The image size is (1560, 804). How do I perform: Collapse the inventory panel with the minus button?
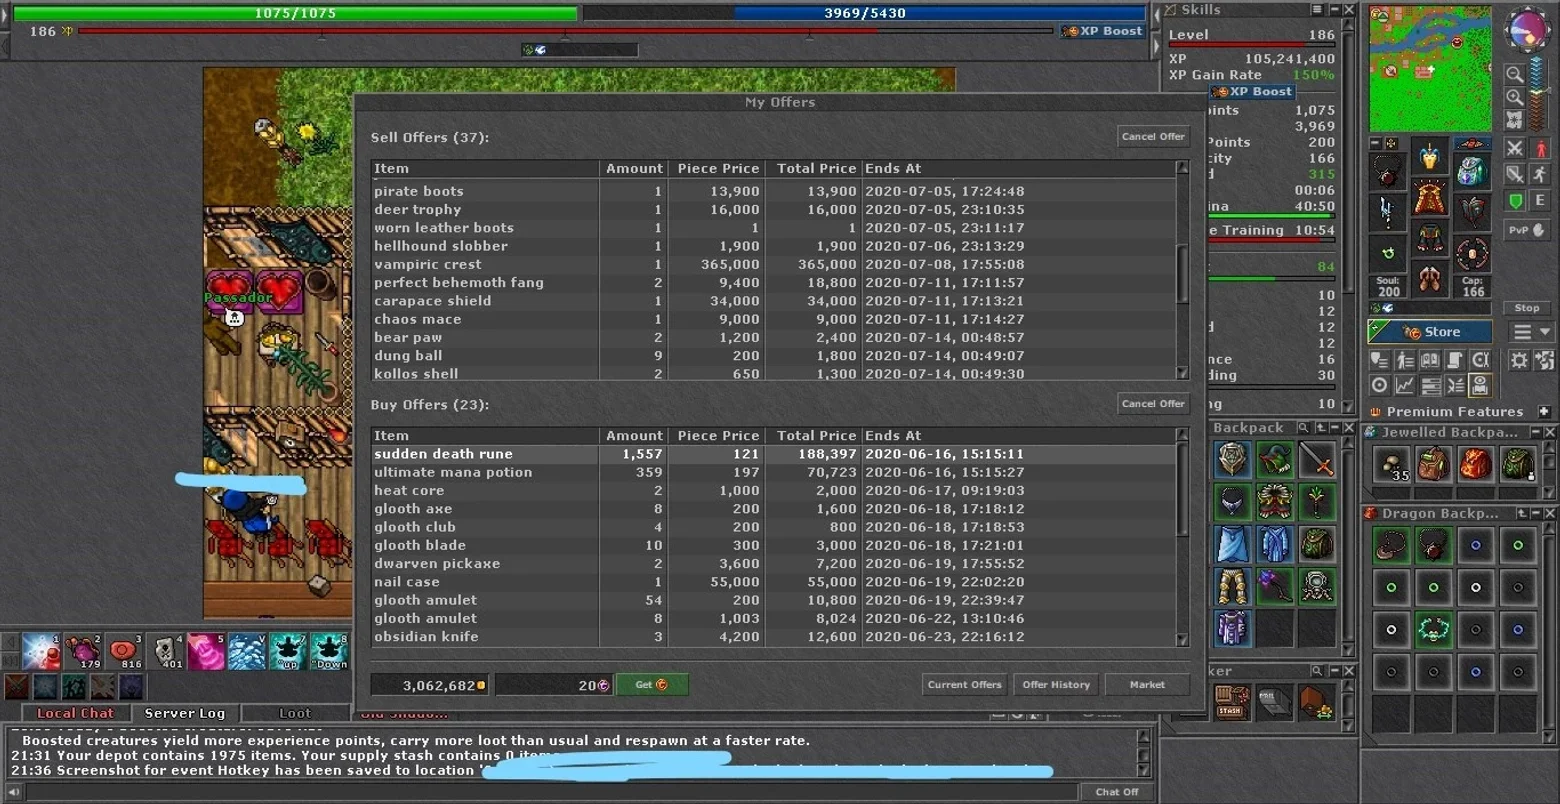pyautogui.click(x=1376, y=144)
